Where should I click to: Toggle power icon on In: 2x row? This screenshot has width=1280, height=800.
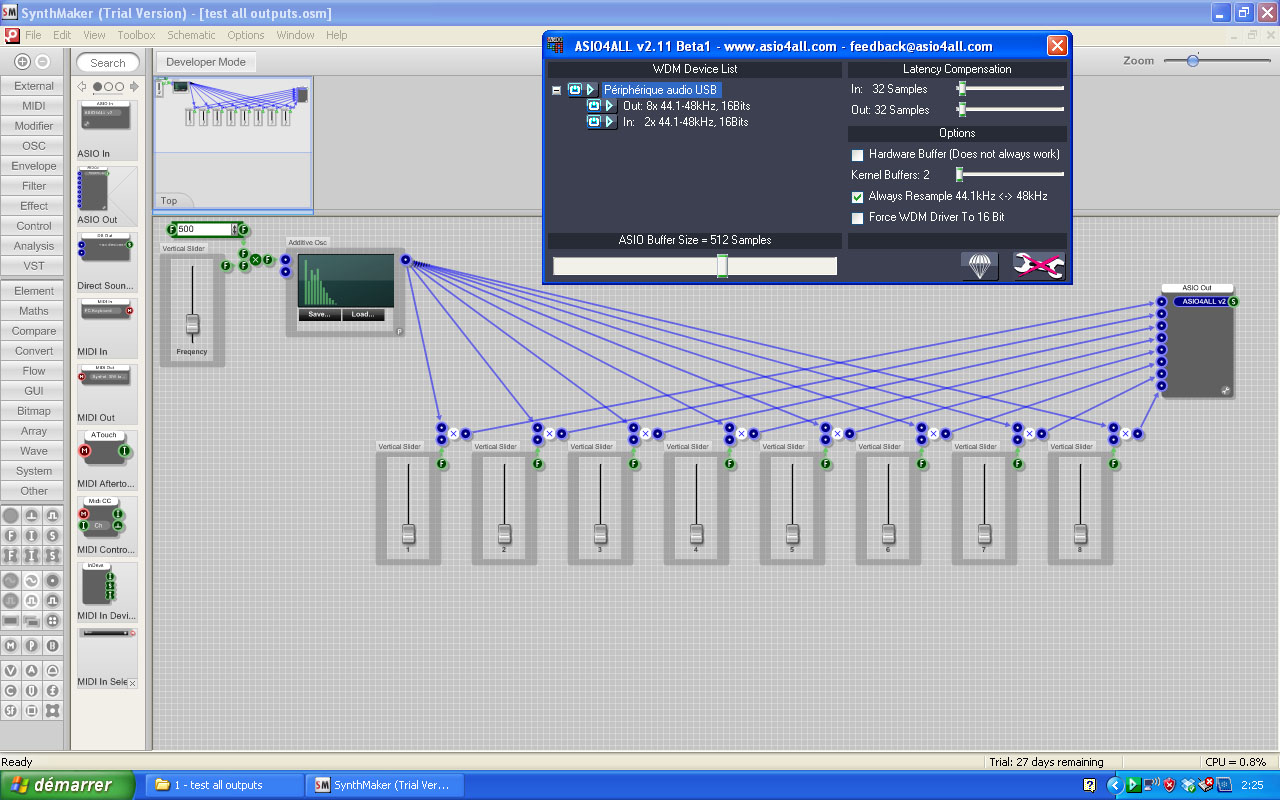pyautogui.click(x=594, y=122)
